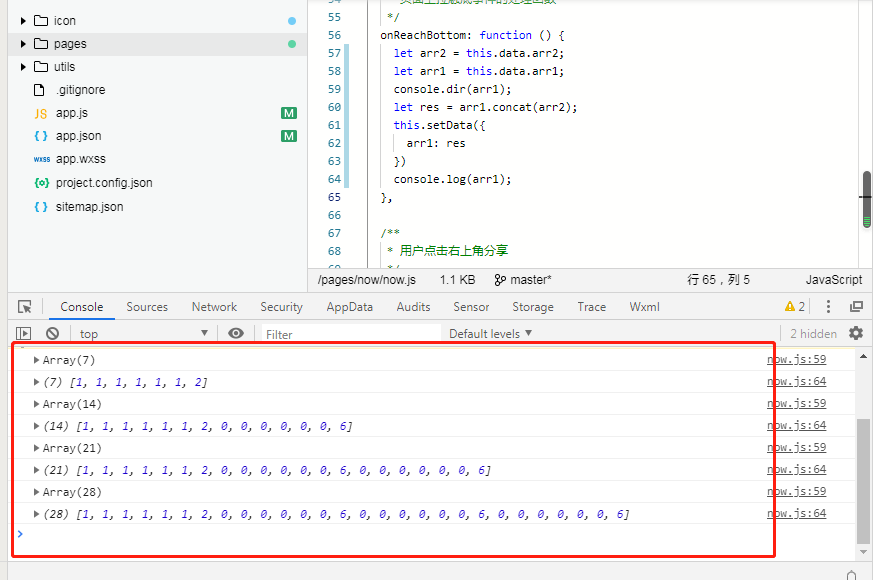Viewport: 873px width, 580px height.
Task: Open the Default levels dropdown
Action: coord(491,333)
